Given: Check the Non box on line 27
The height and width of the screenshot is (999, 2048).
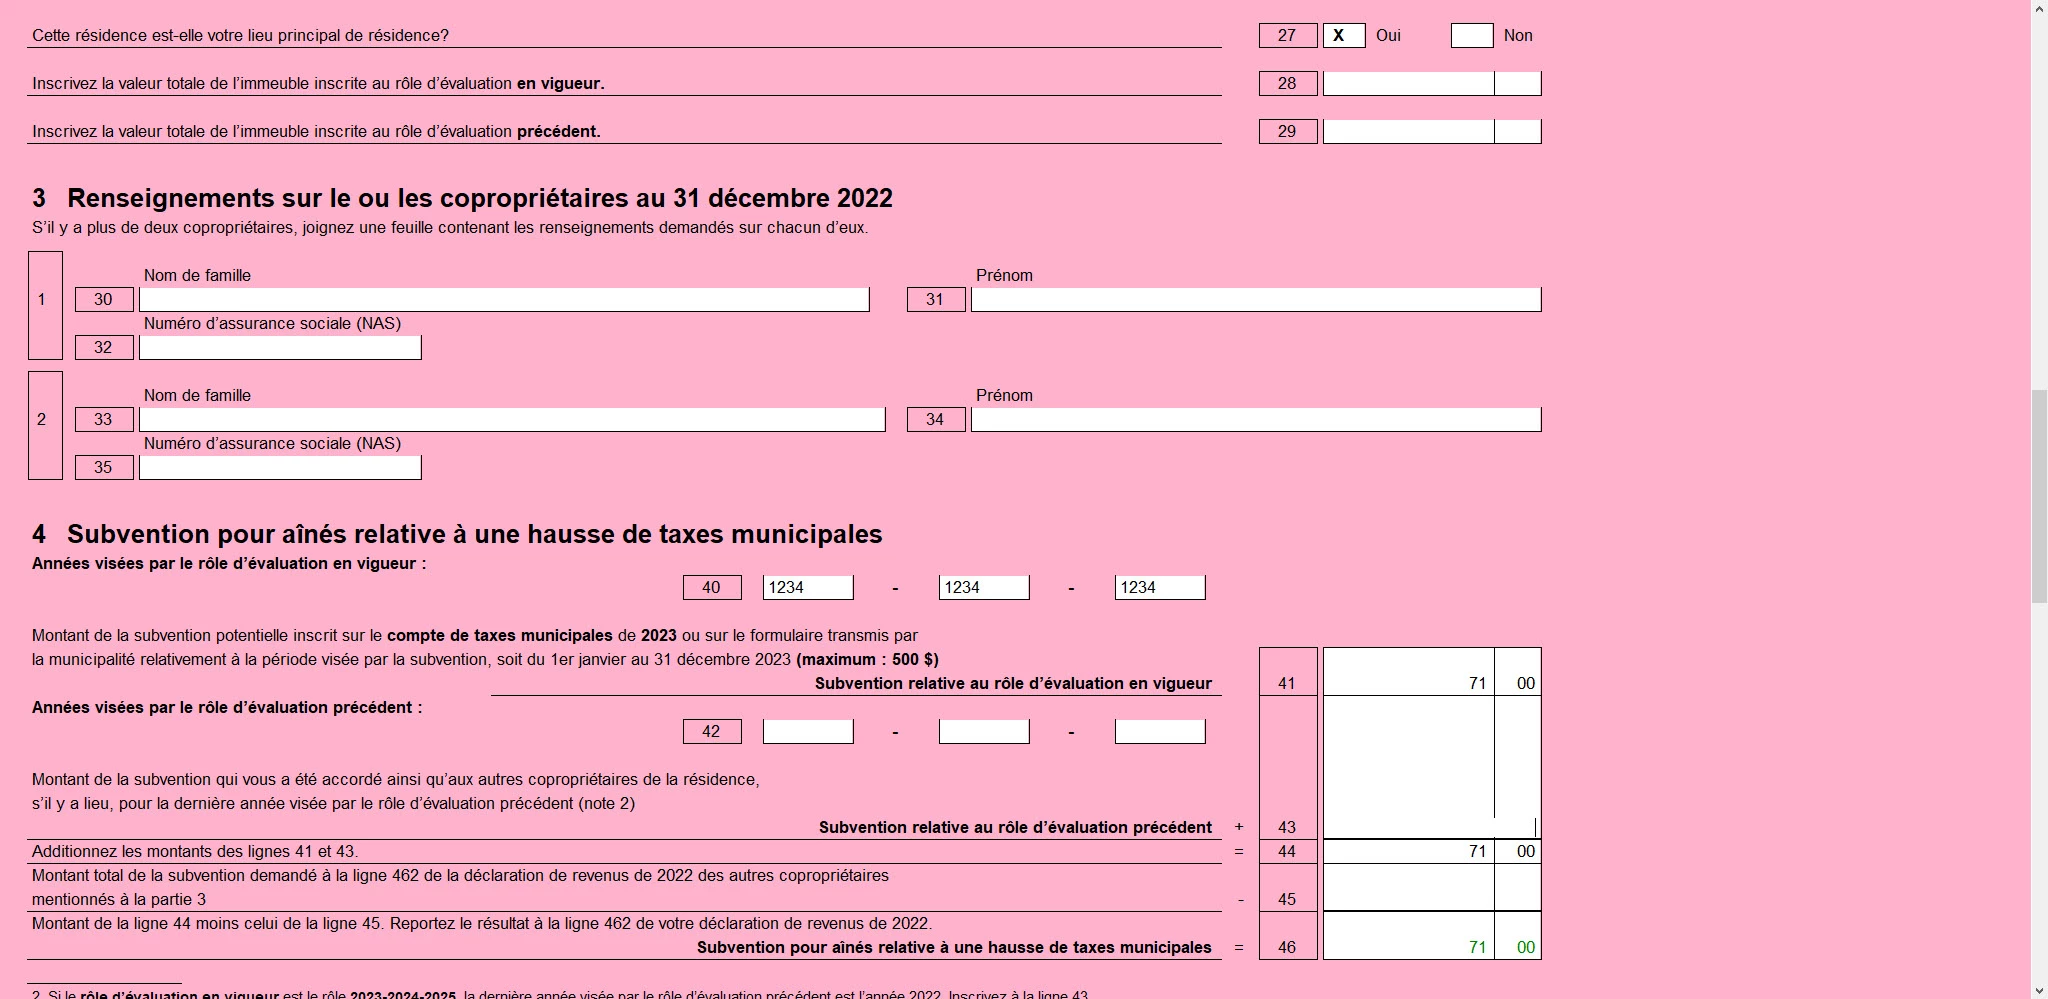Looking at the screenshot, I should point(1472,36).
